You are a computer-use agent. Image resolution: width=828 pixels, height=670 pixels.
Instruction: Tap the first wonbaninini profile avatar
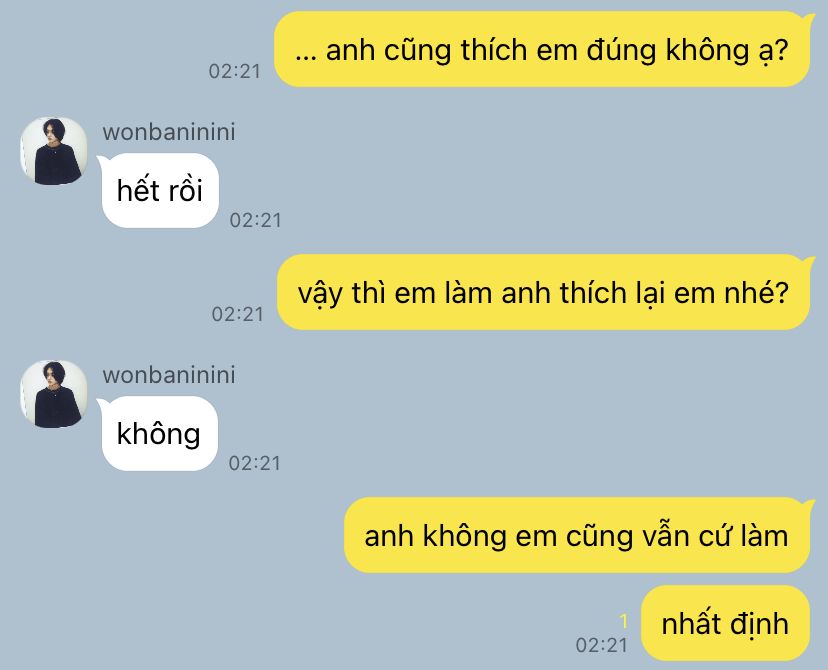(54, 151)
